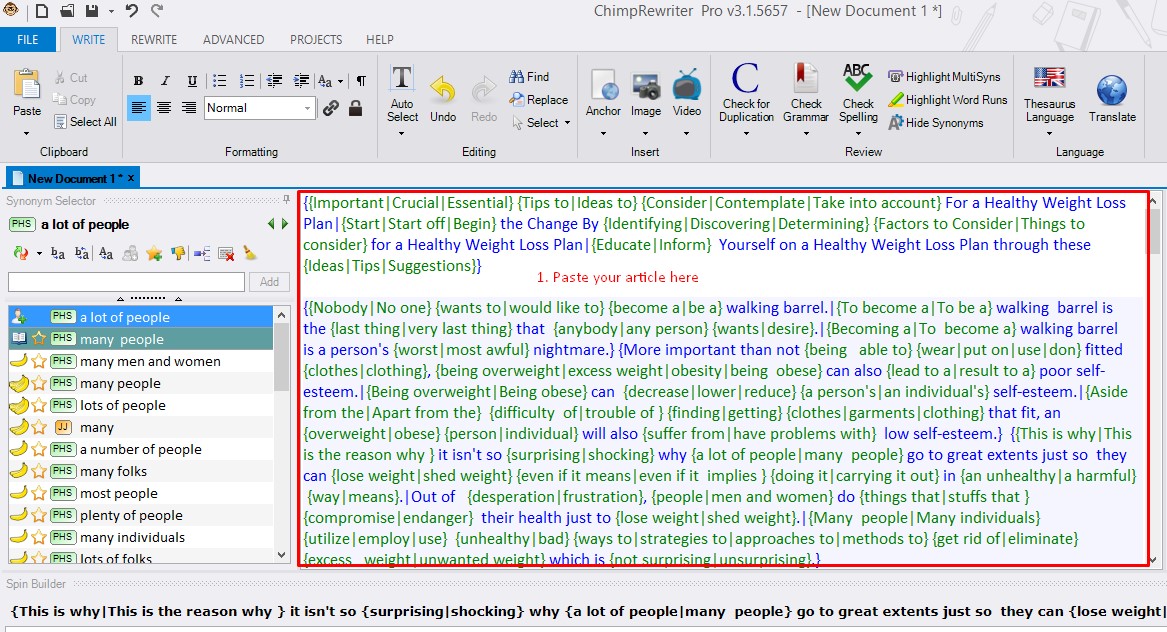Open the FILE menu
This screenshot has height=632, width=1167.
(x=28, y=39)
